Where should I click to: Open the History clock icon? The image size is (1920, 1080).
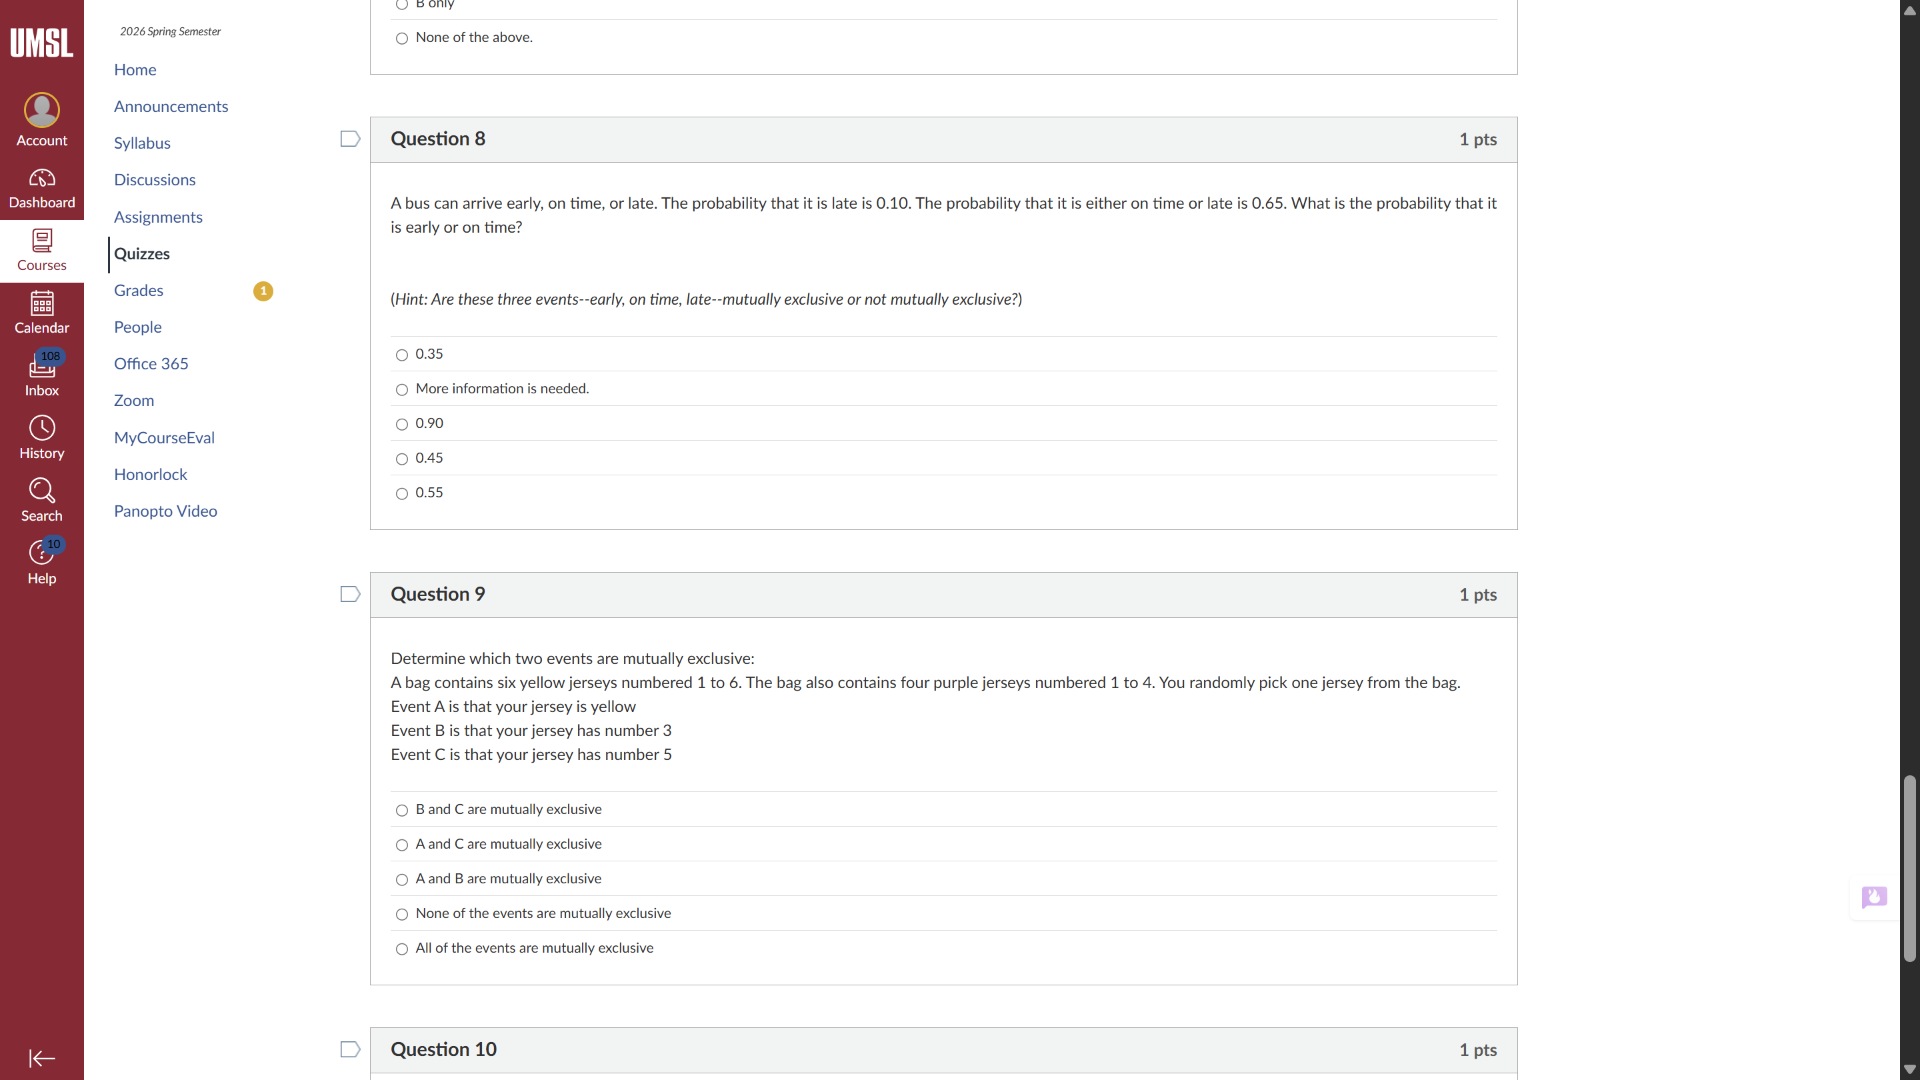42,429
